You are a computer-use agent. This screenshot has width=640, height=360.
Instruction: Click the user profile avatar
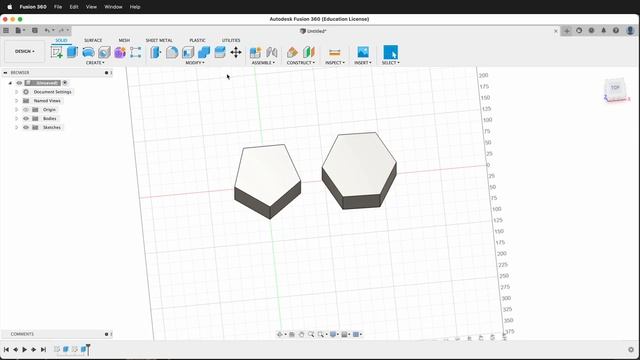pyautogui.click(x=630, y=31)
